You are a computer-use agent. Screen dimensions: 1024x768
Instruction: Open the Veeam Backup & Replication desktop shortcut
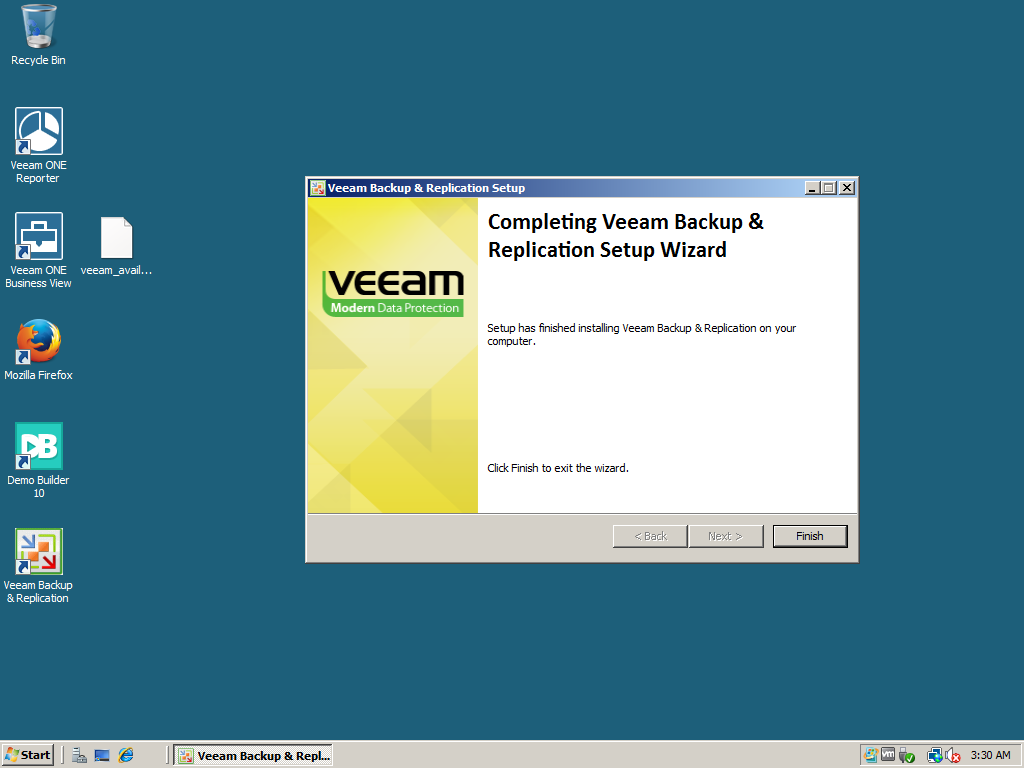pos(38,552)
